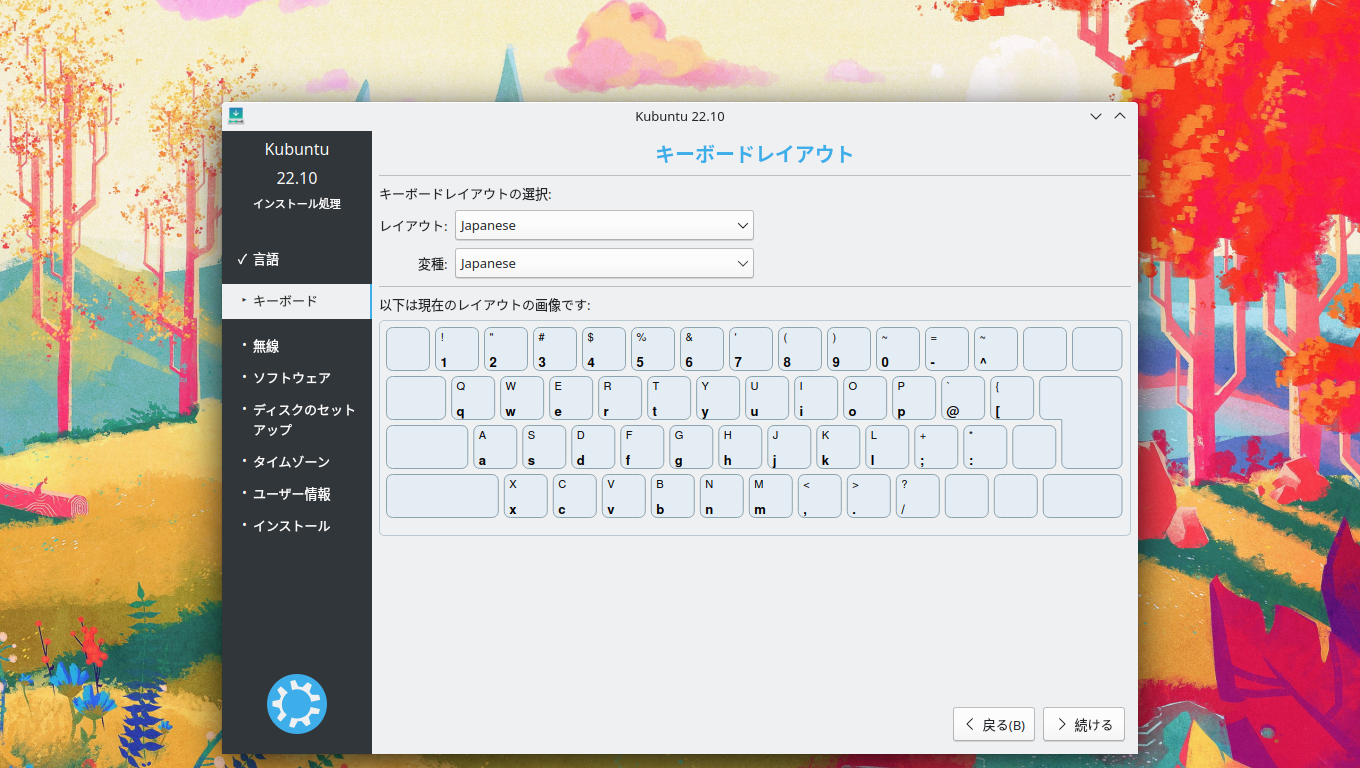Click the C key in keyboard preview
This screenshot has width=1360, height=768.
(x=575, y=496)
